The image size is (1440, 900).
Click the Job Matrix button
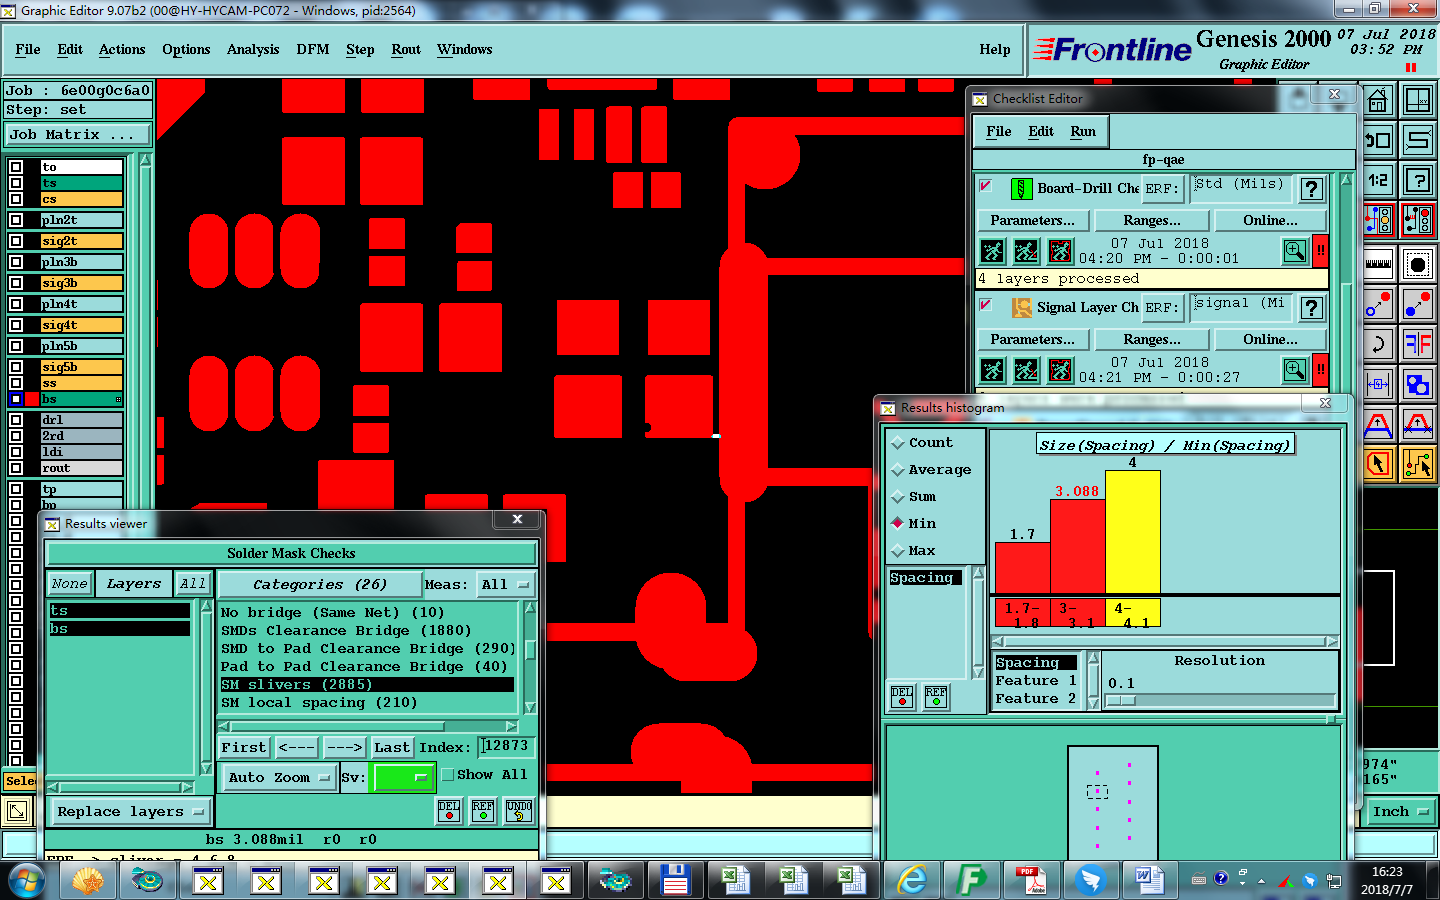click(x=77, y=134)
